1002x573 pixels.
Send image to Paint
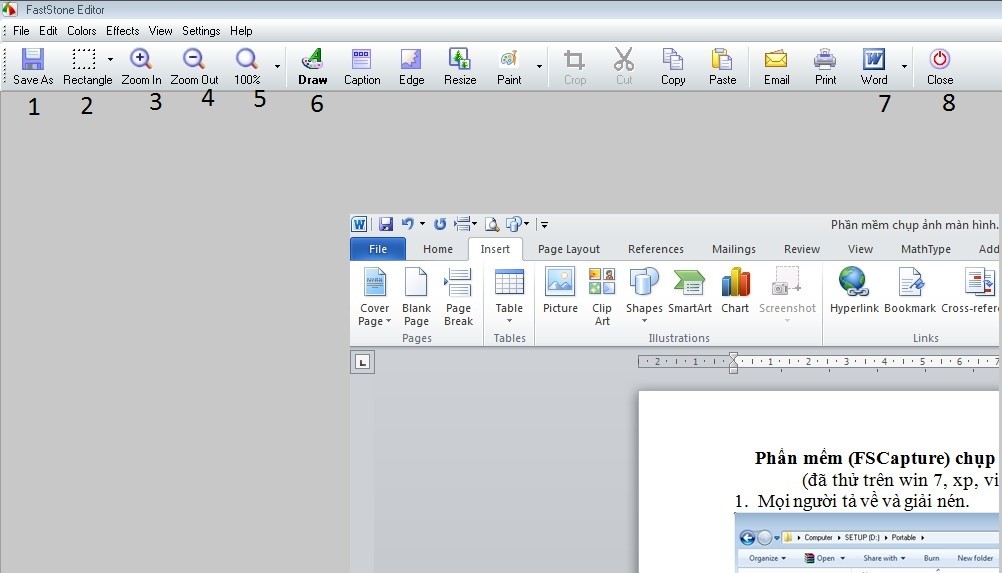pos(509,66)
